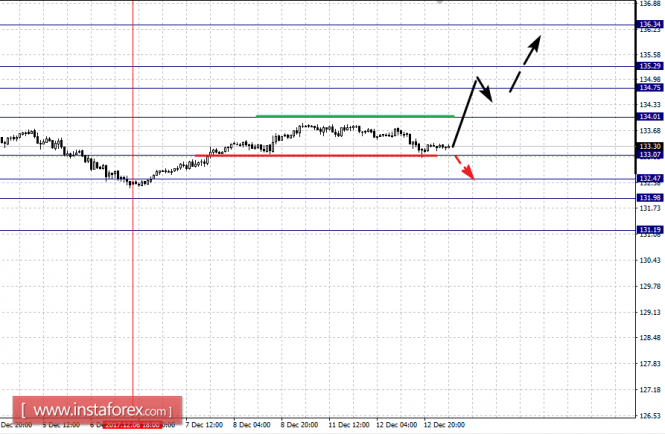The image size is (665, 434).
Task: Select the 135.29 price level label
Action: click(650, 66)
